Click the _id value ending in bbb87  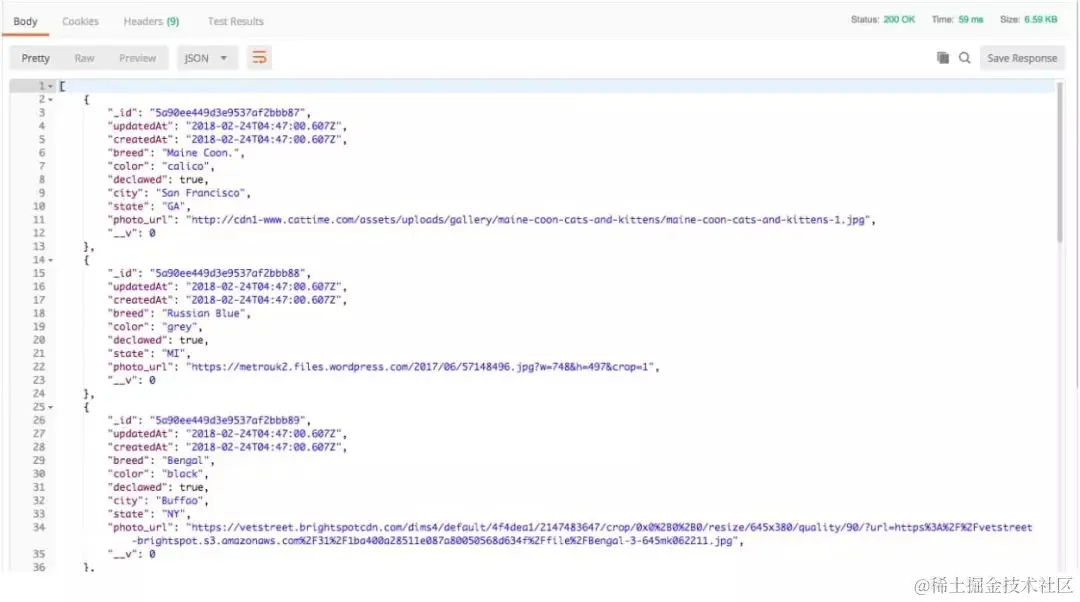click(x=228, y=112)
